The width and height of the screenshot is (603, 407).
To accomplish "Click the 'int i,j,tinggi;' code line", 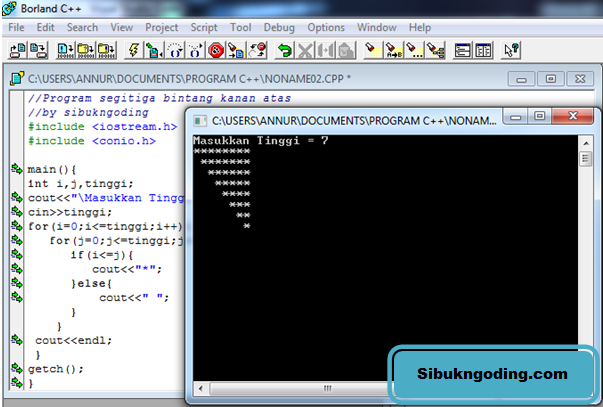I will pos(80,183).
